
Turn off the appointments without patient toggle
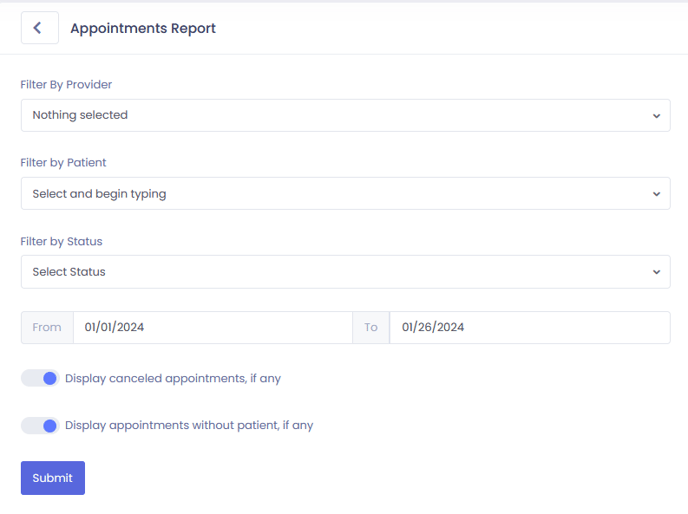(x=40, y=426)
